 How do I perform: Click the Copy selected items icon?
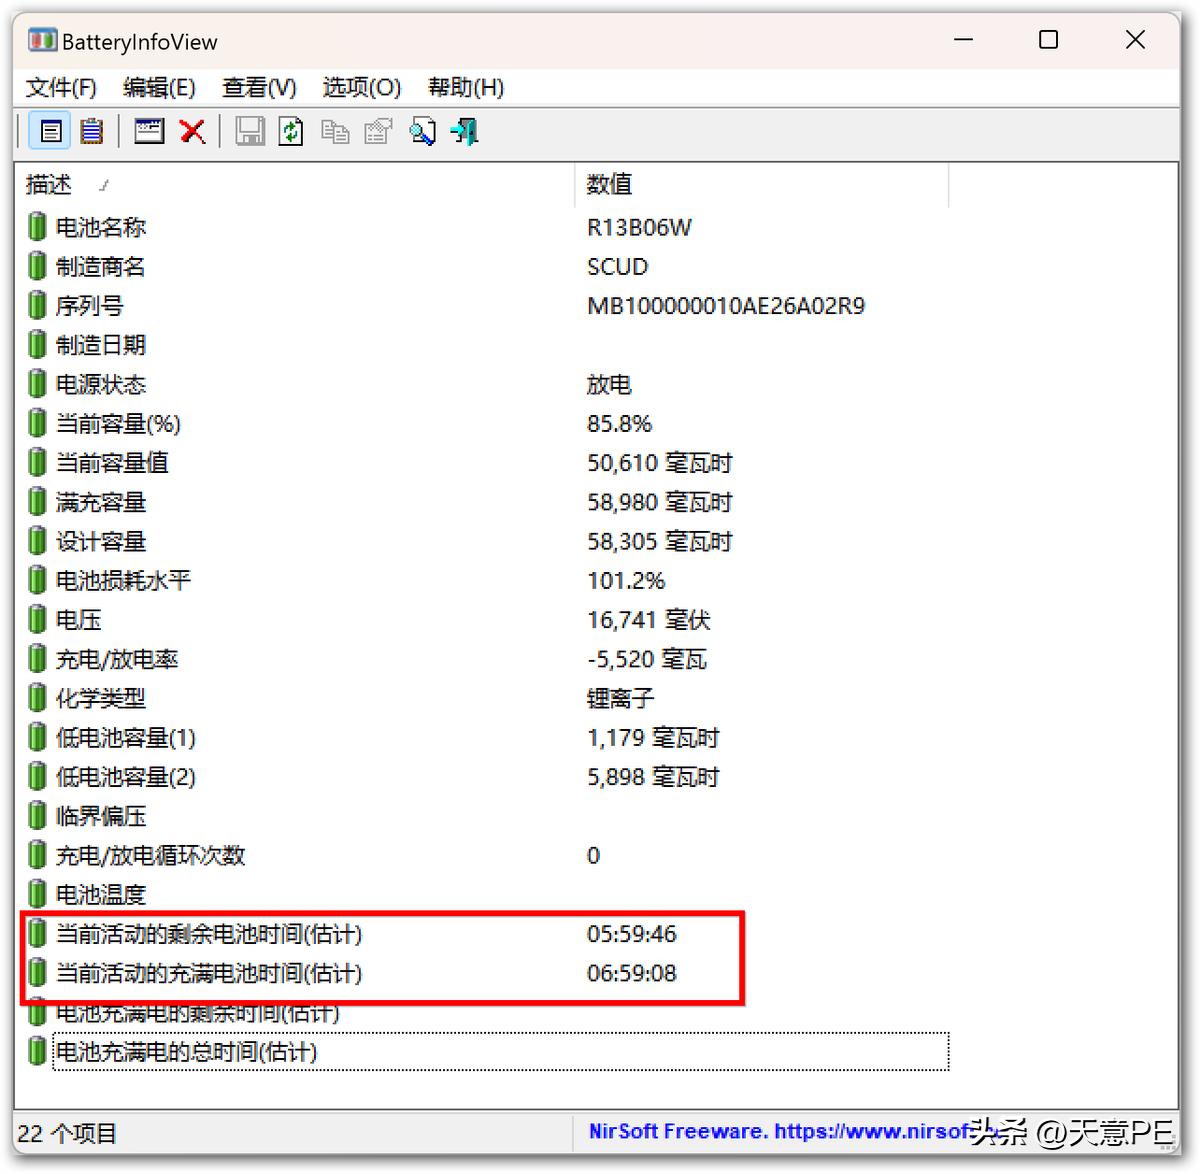[x=335, y=130]
